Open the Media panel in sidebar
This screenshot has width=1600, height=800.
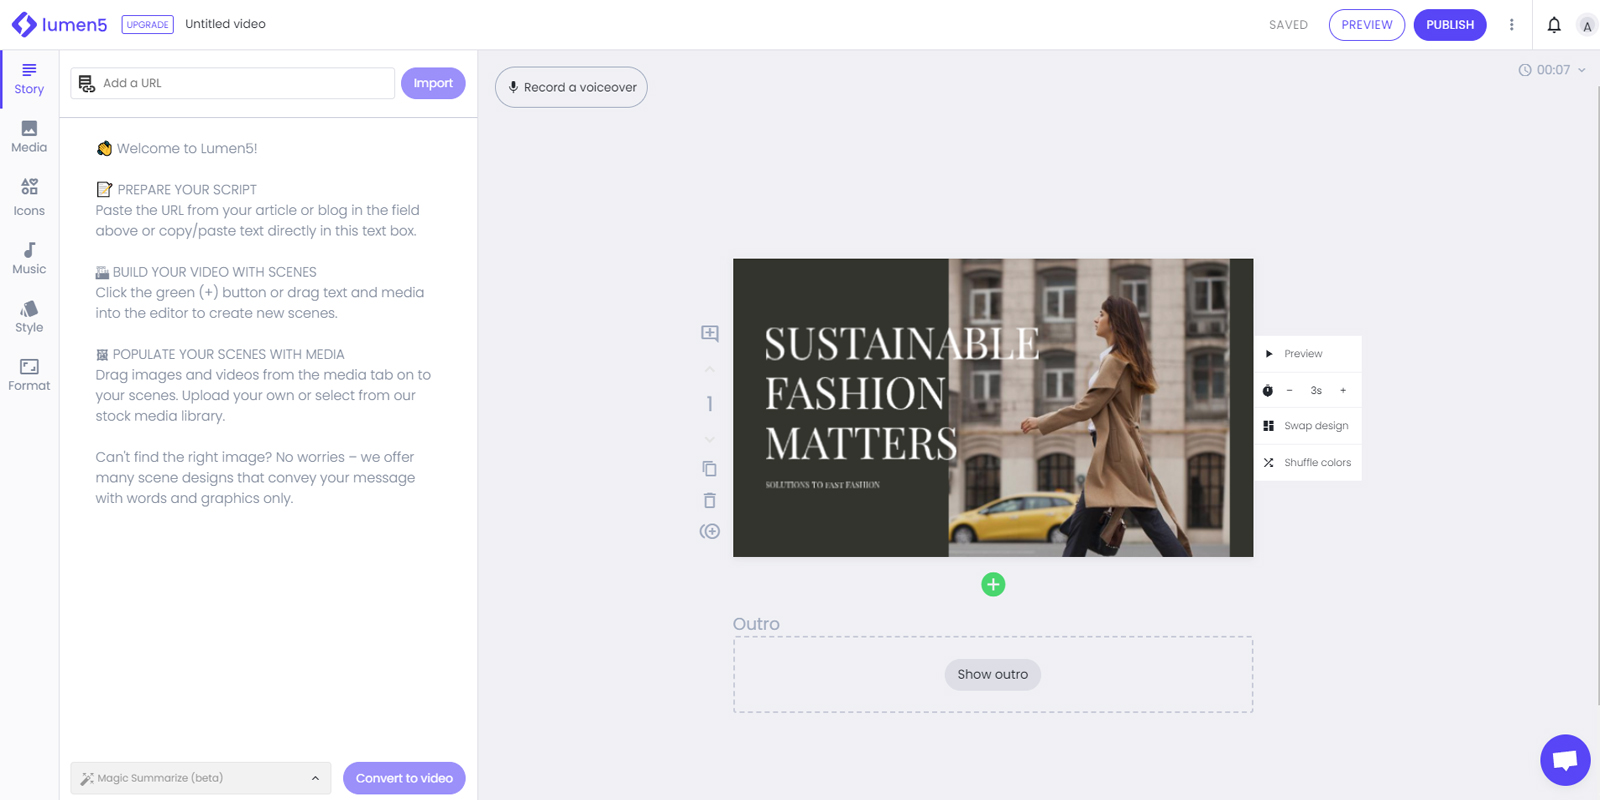[x=29, y=137]
